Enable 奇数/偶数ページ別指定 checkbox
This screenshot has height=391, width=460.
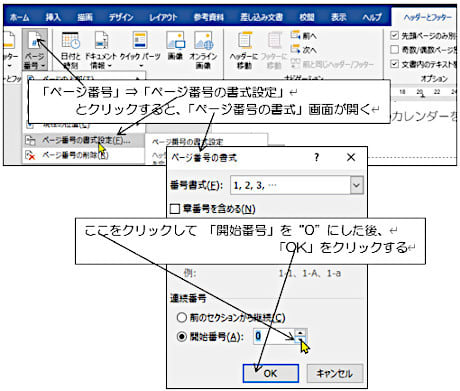tap(394, 50)
